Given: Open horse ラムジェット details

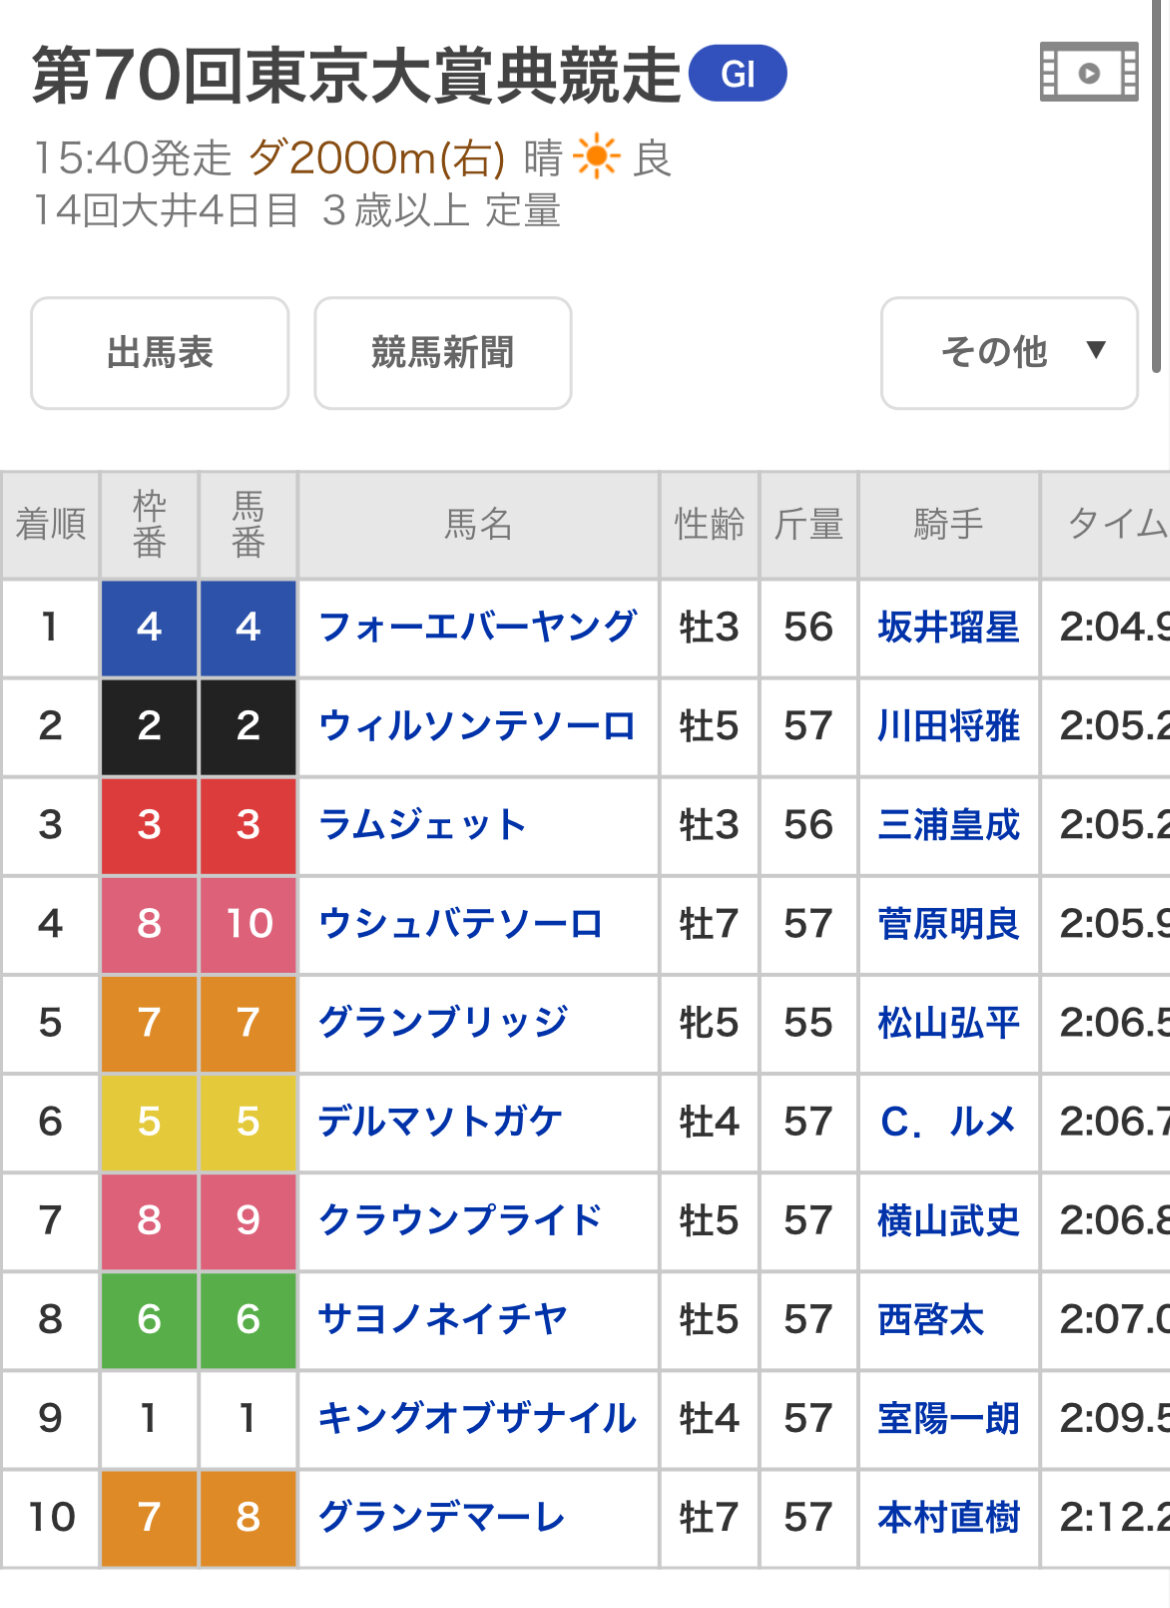Looking at the screenshot, I should pyautogui.click(x=422, y=825).
